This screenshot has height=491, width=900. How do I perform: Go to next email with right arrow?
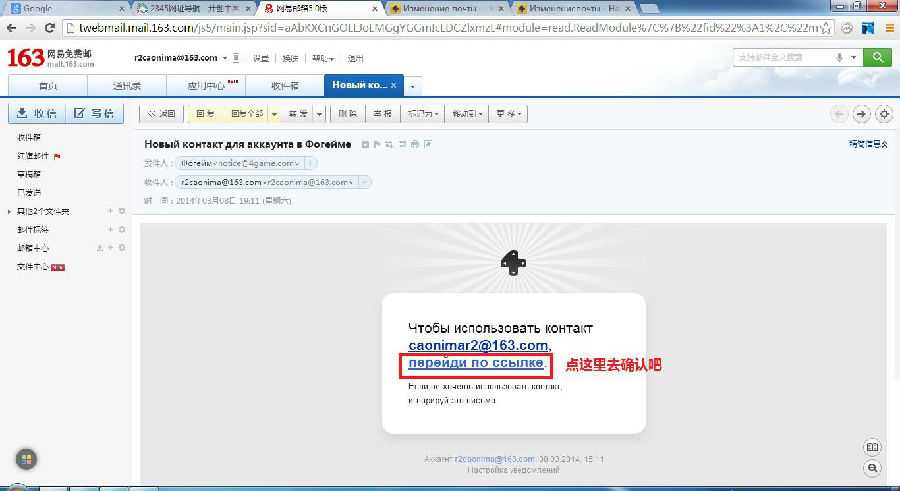[861, 114]
